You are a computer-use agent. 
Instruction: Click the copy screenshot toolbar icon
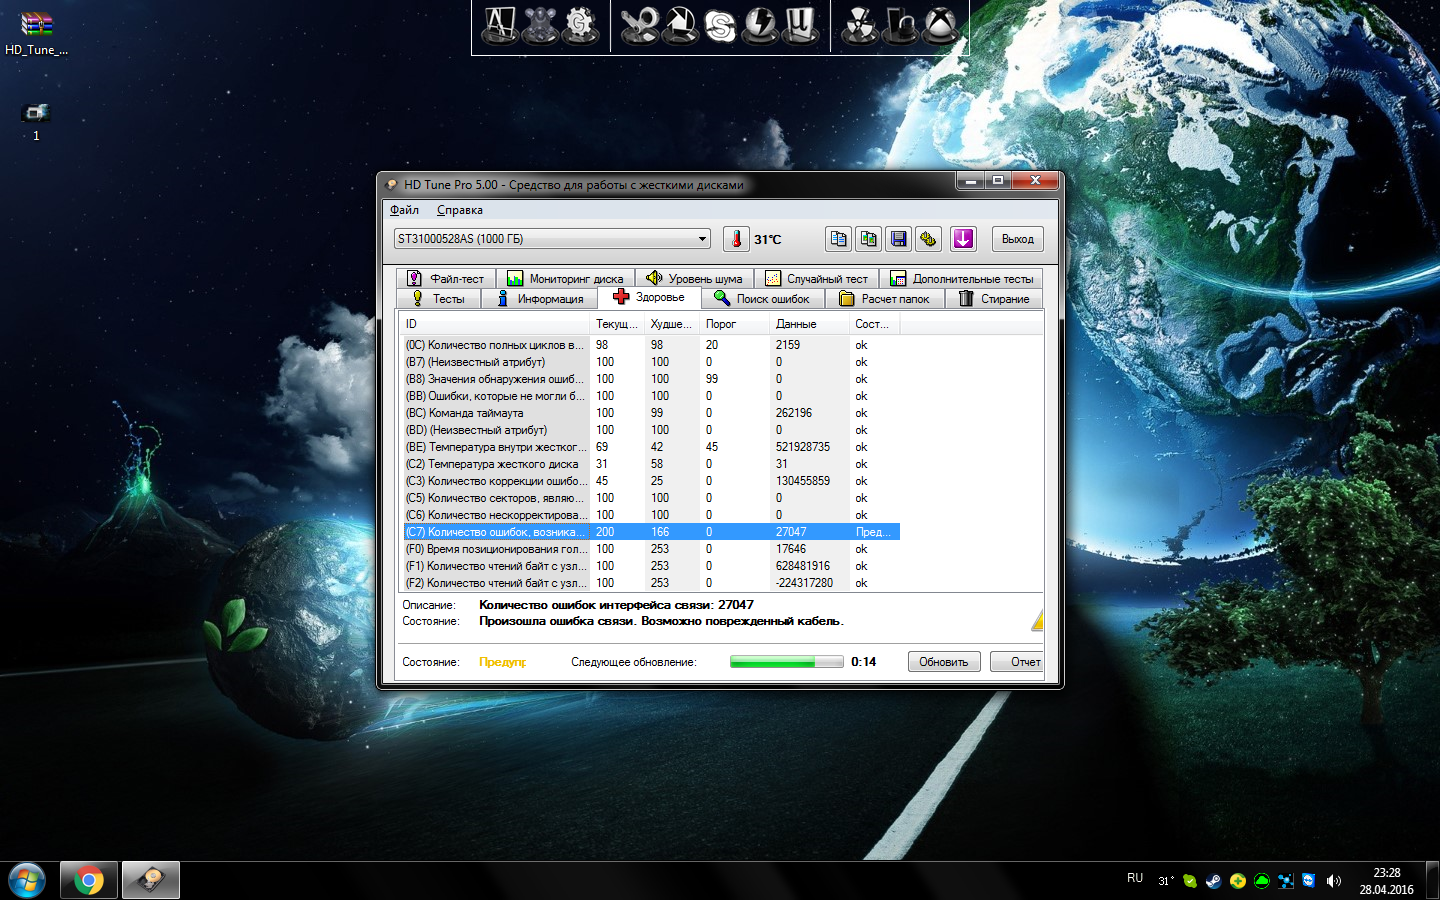click(868, 239)
